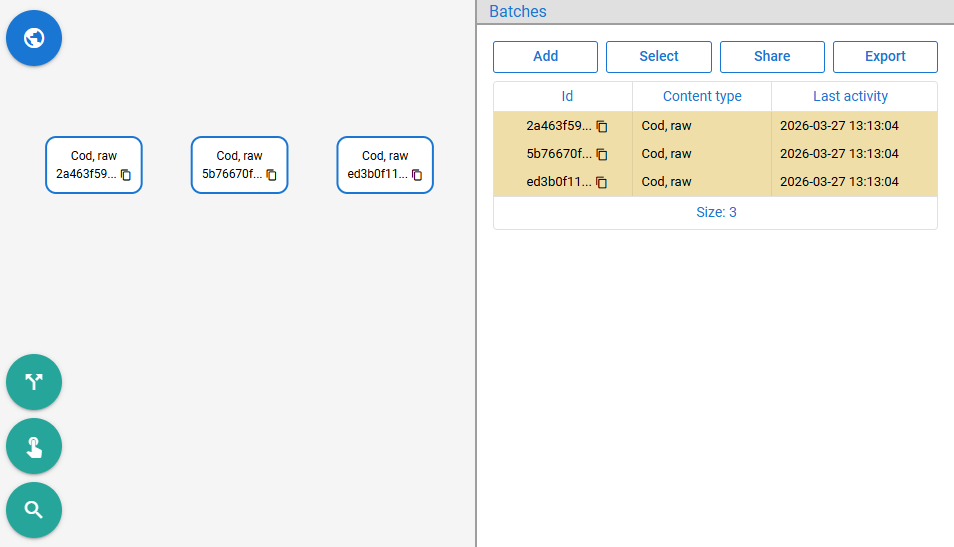Screen dimensions: 954x547
Task: Select the Cod, raw node 2a463f59
Action: 94,165
